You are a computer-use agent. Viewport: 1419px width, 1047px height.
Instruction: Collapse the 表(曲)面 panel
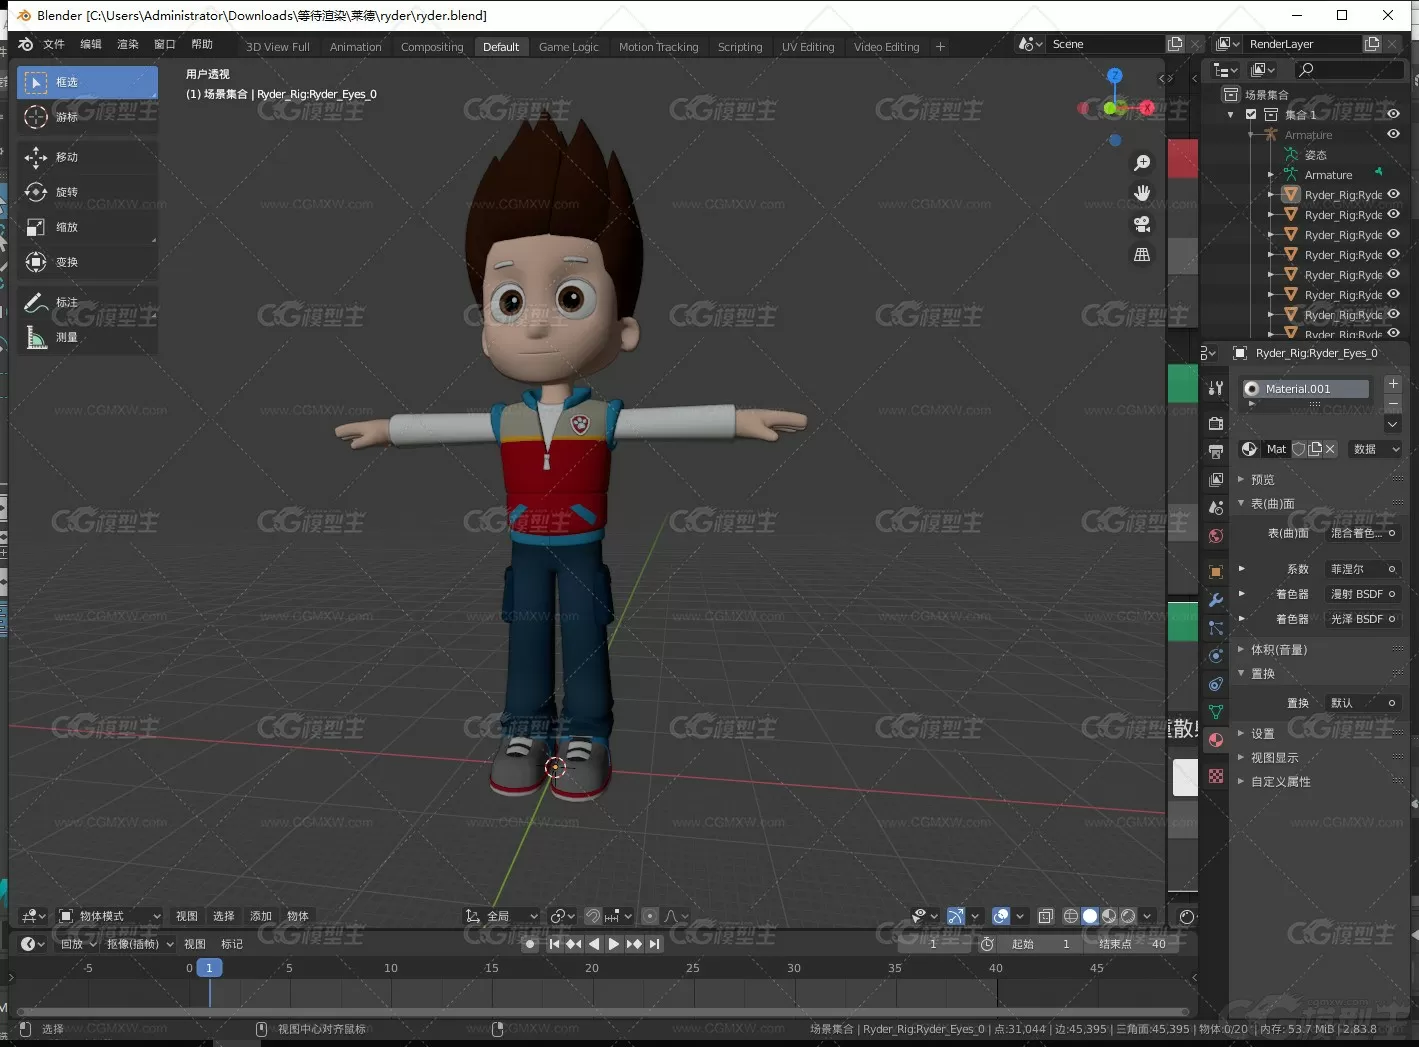tap(1272, 504)
